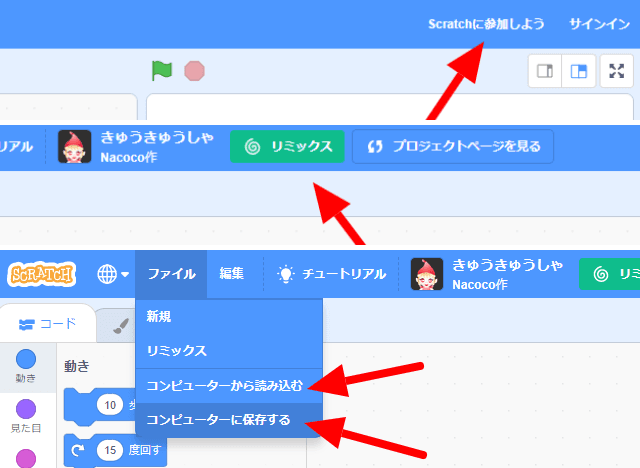The image size is (640, 468).
Task: Click the Scratch logo
Action: 42,274
